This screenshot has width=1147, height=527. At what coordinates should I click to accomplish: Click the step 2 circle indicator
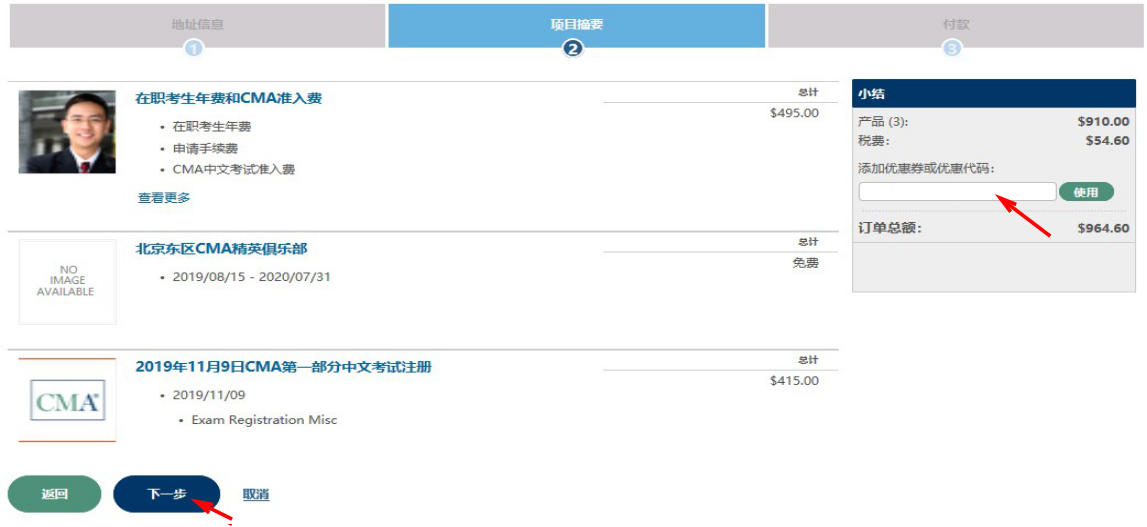pos(573,48)
